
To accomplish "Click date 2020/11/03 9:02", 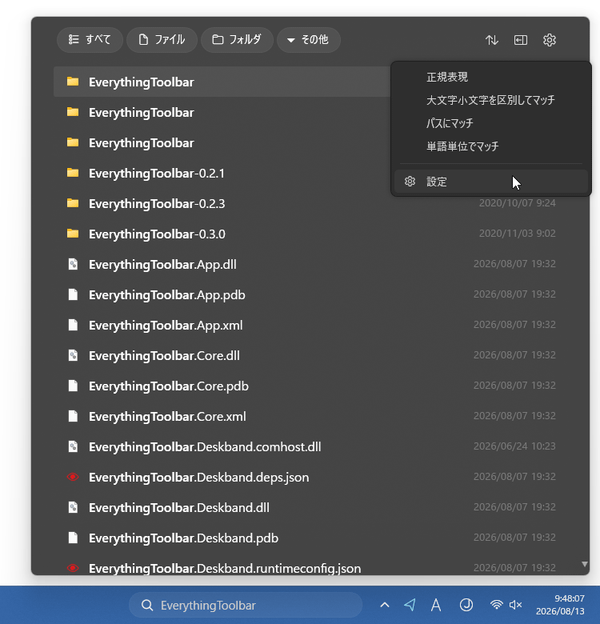I will [x=517, y=233].
